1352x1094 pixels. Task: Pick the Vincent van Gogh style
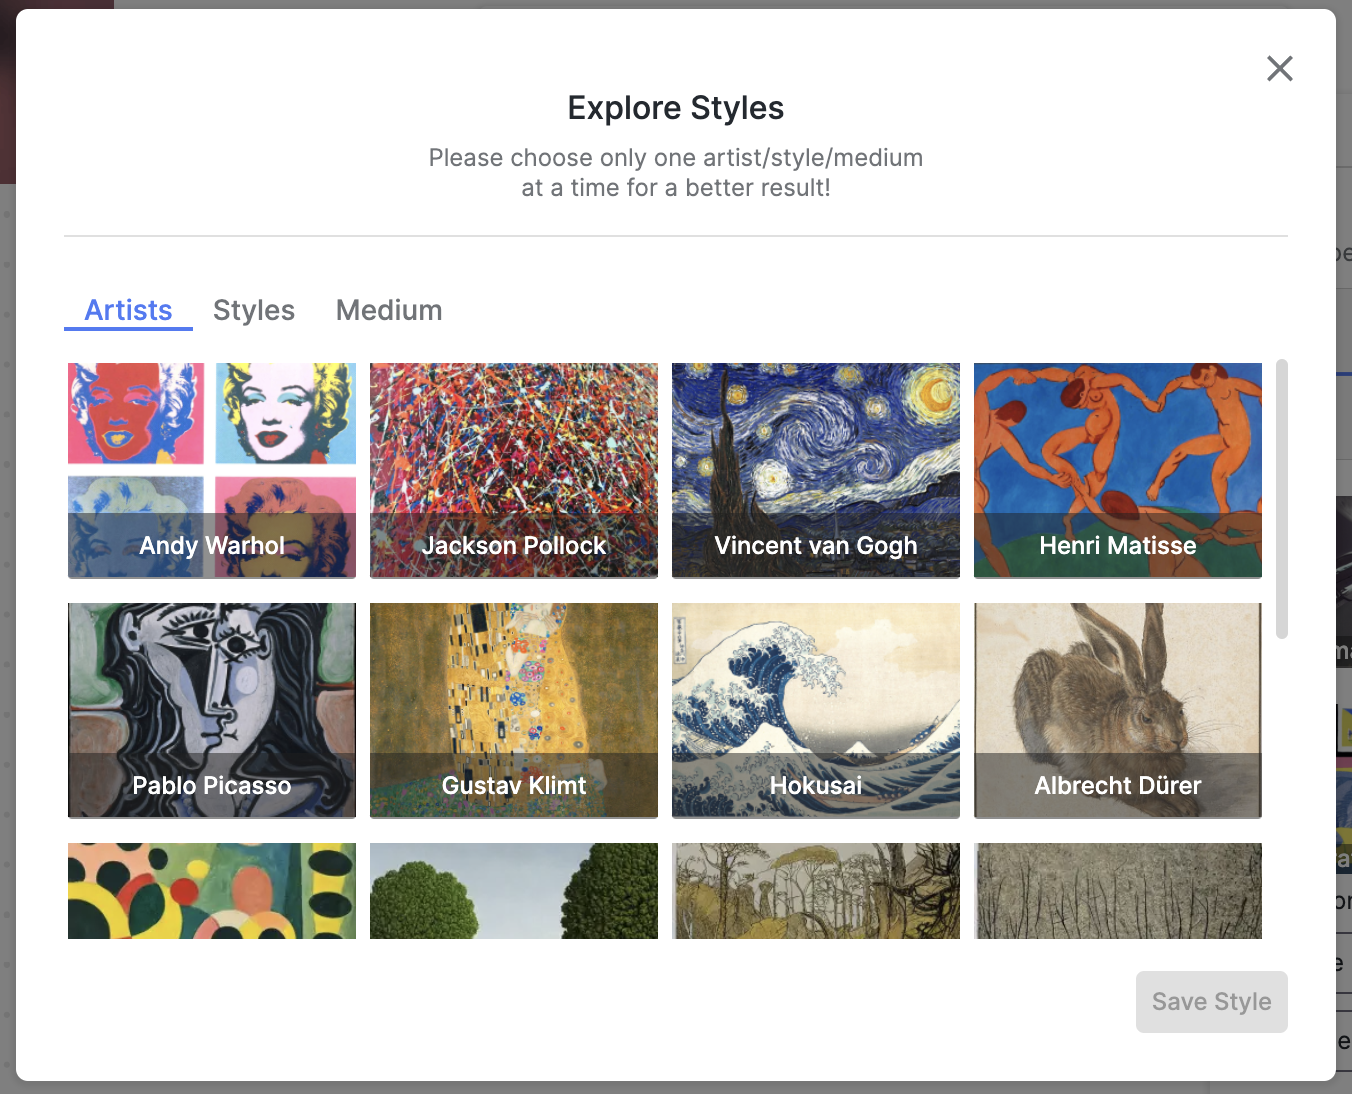pyautogui.click(x=816, y=470)
